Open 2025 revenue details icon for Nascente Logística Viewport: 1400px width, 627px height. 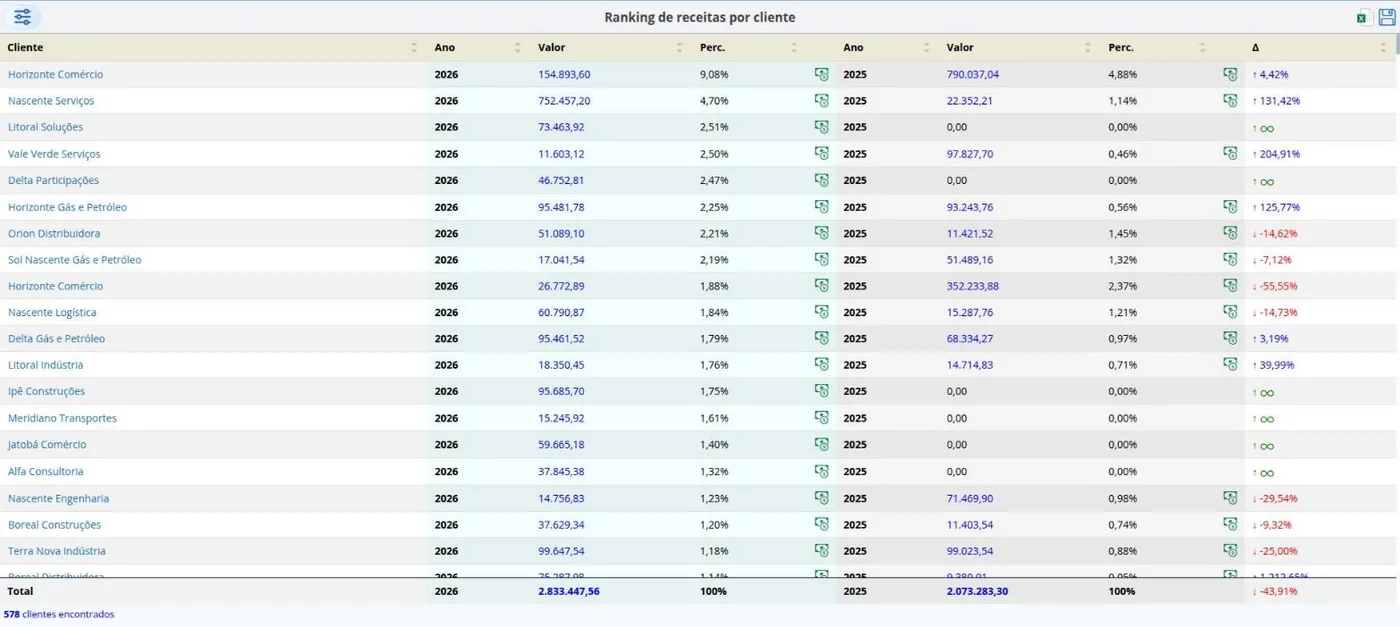(x=1230, y=312)
